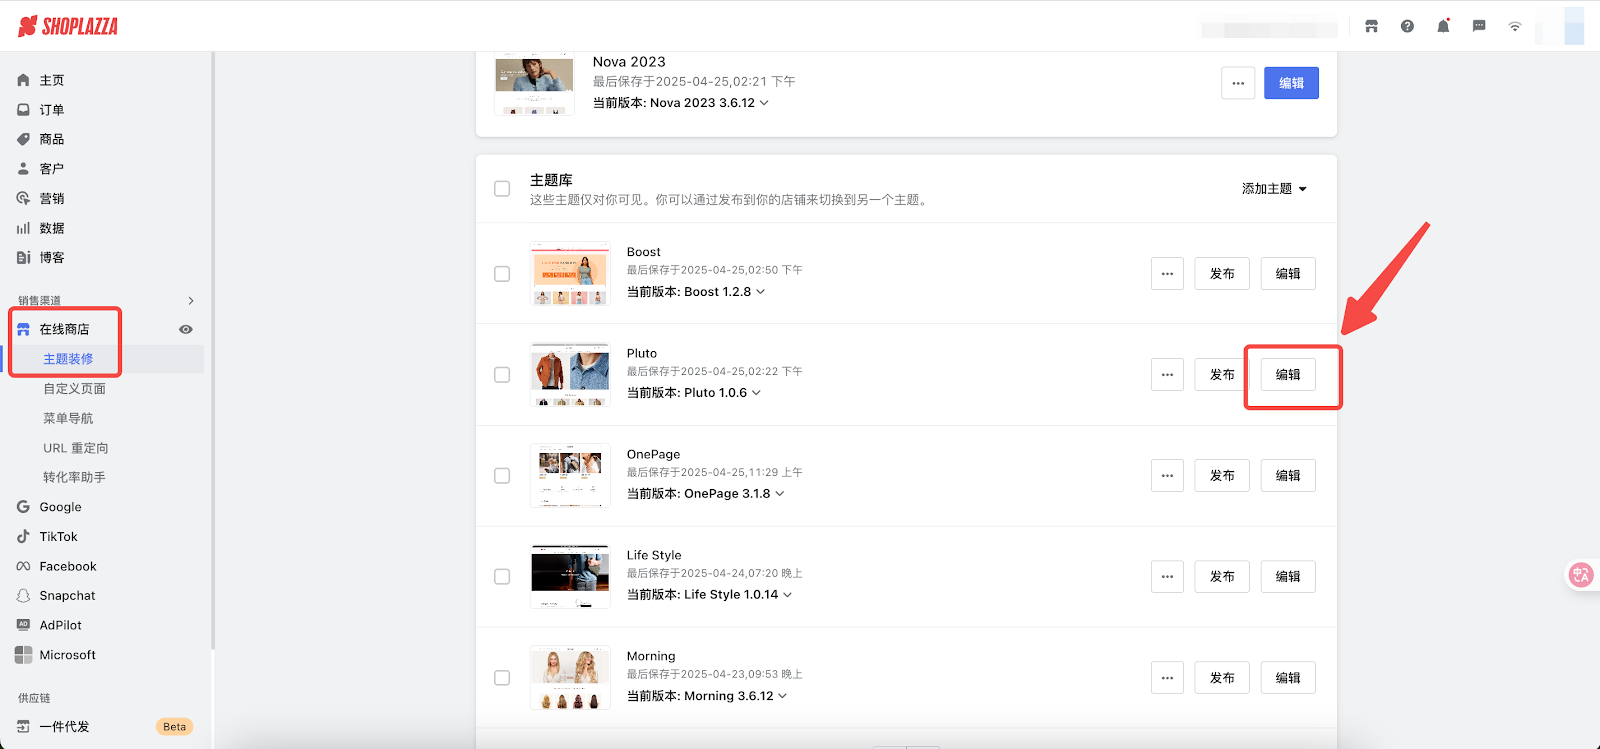Open the help question mark icon
This screenshot has height=749, width=1600.
pyautogui.click(x=1407, y=26)
